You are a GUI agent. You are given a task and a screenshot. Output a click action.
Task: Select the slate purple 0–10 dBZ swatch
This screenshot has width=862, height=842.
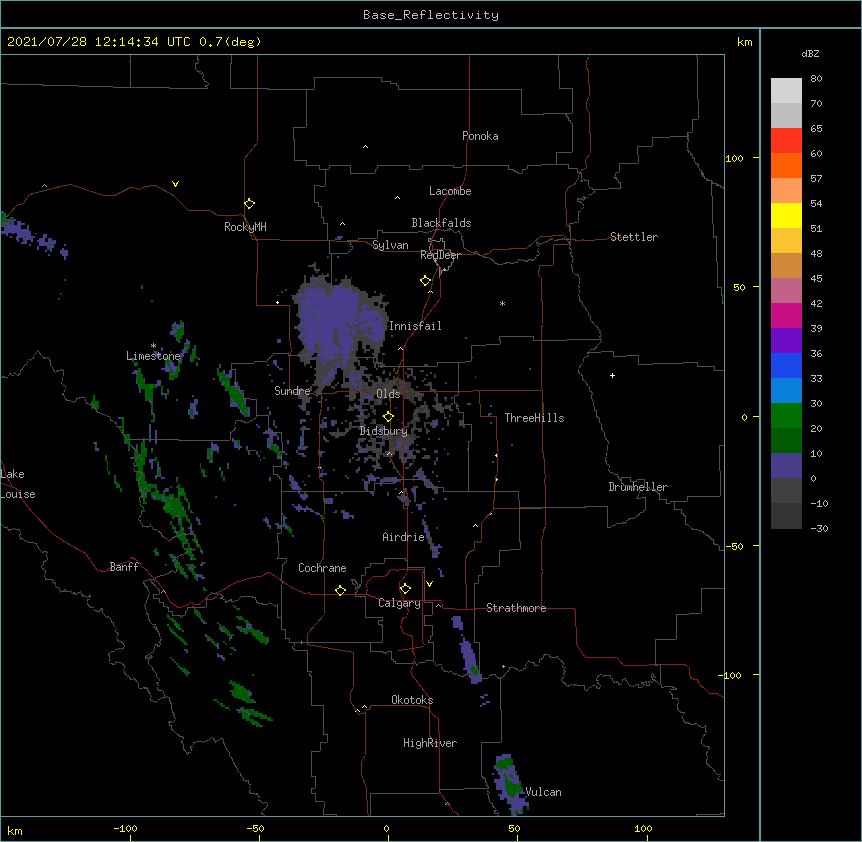[786, 466]
